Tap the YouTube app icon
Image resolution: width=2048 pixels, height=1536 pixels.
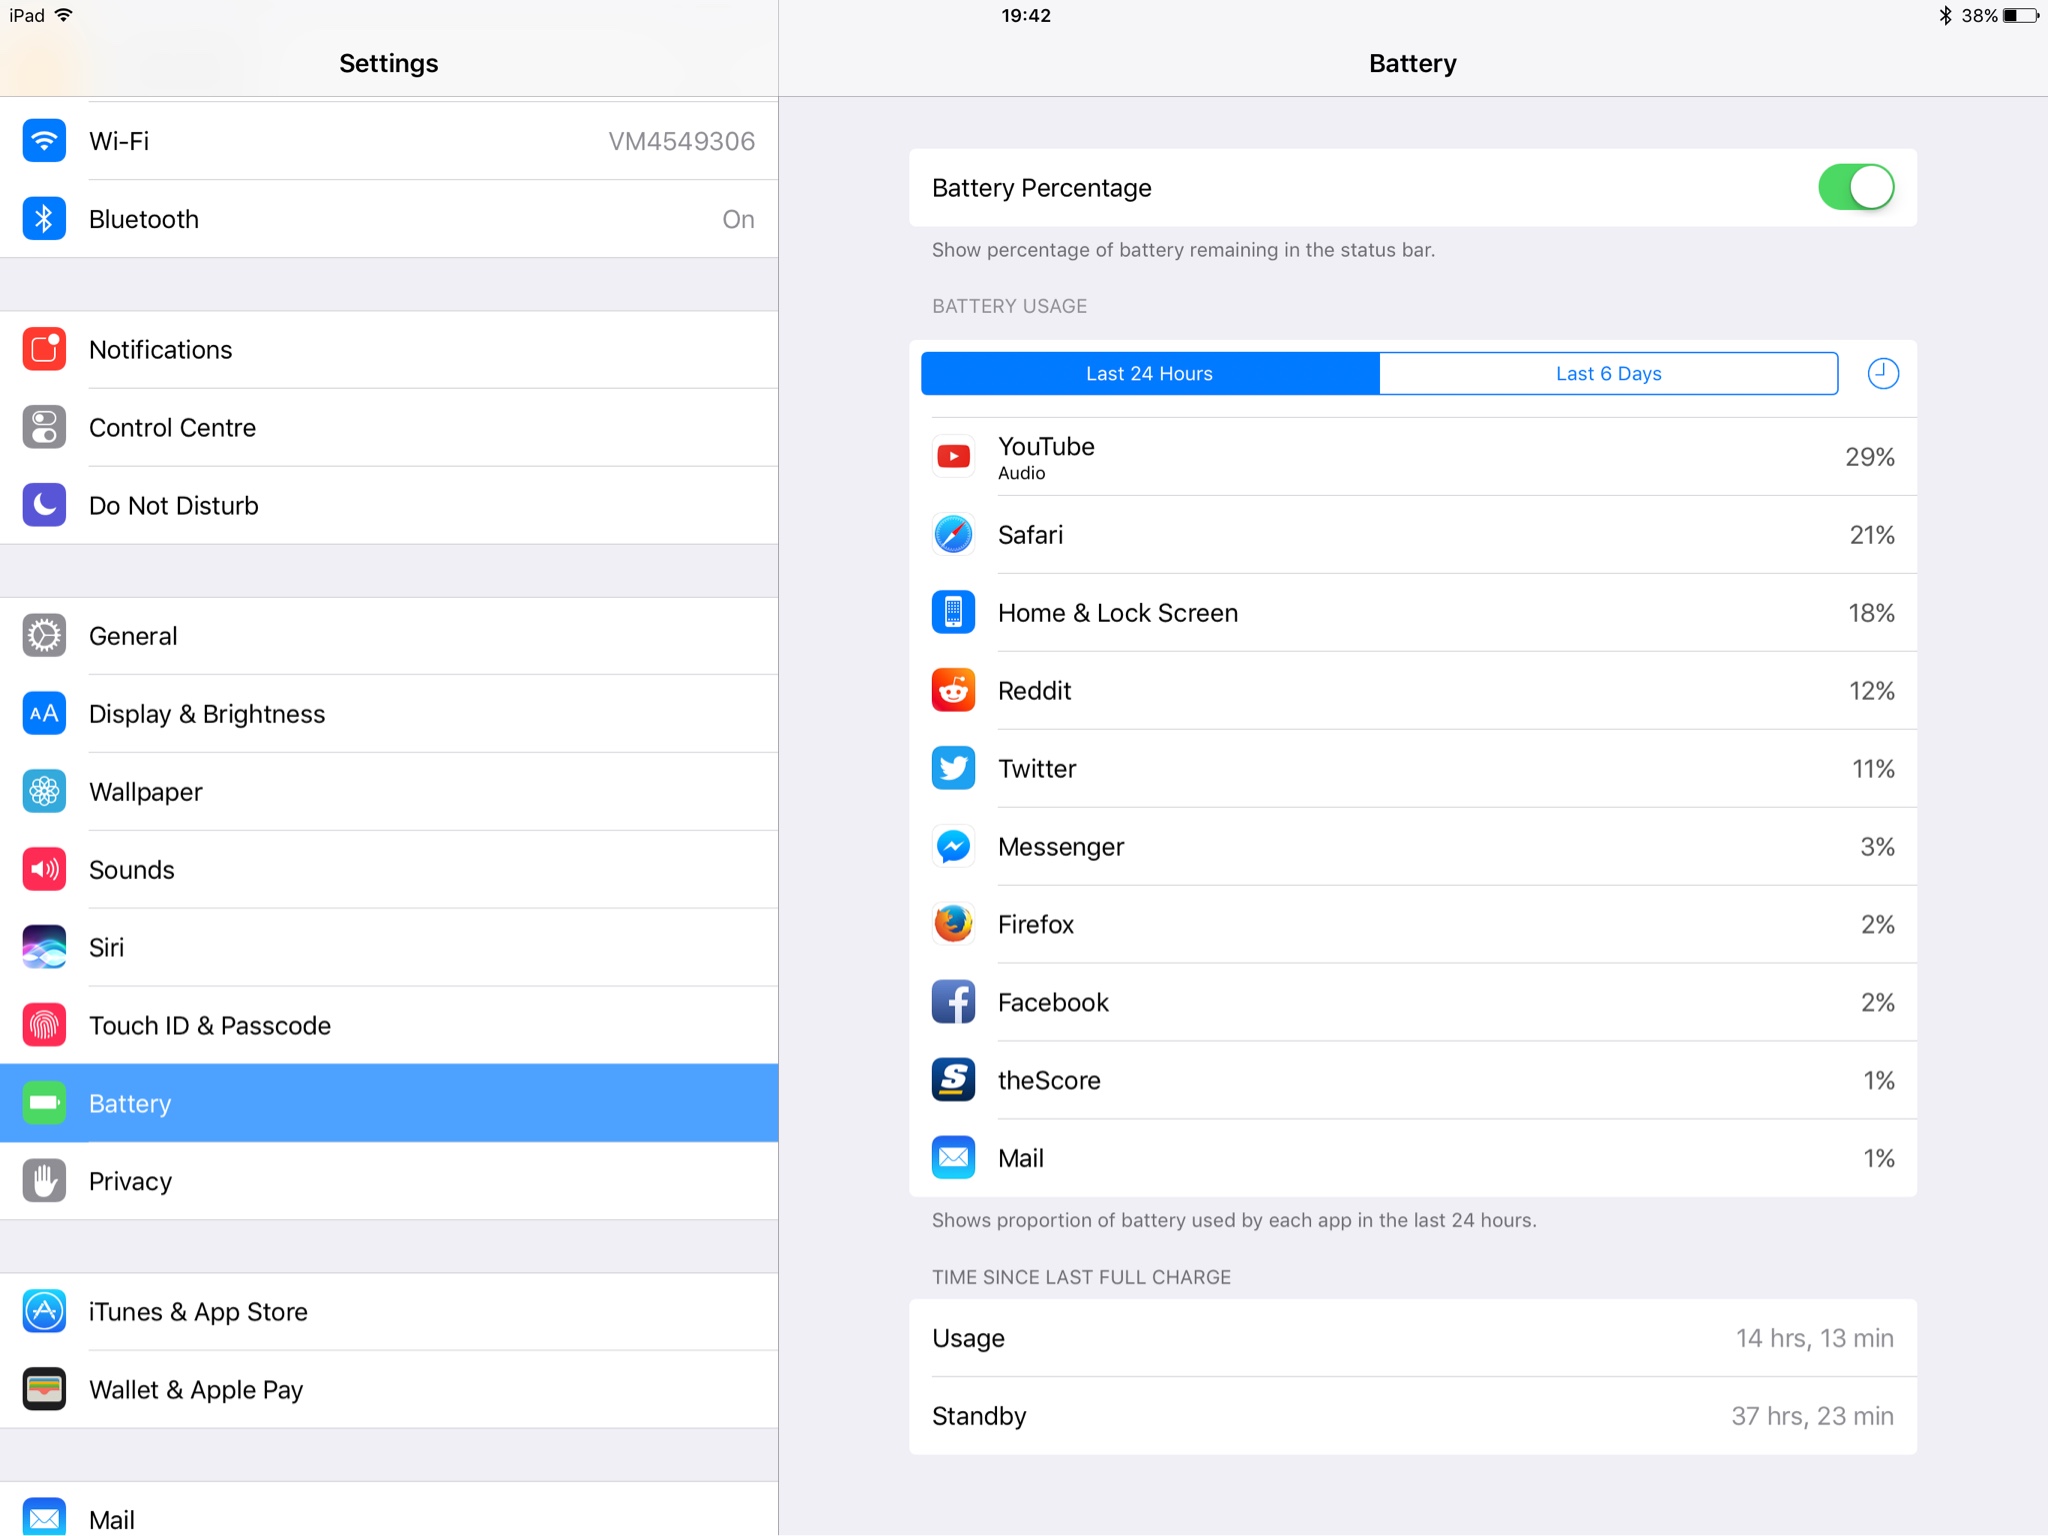click(x=953, y=457)
